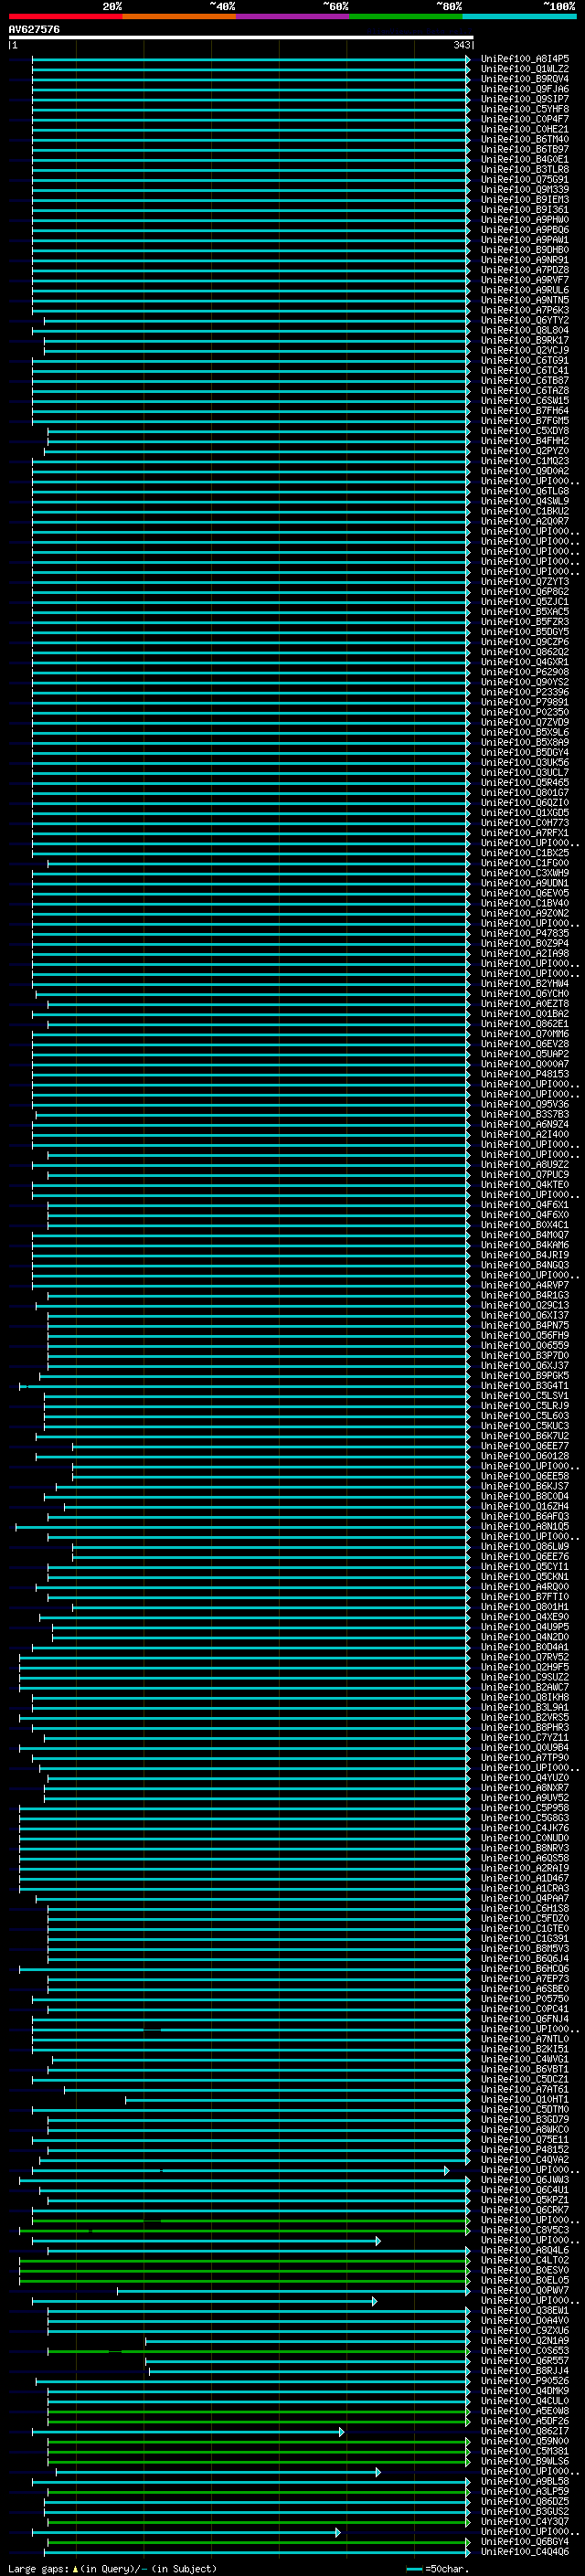
Task: Click the green alignment bar for UniRef100_C4LT02
Action: [x=245, y=2260]
